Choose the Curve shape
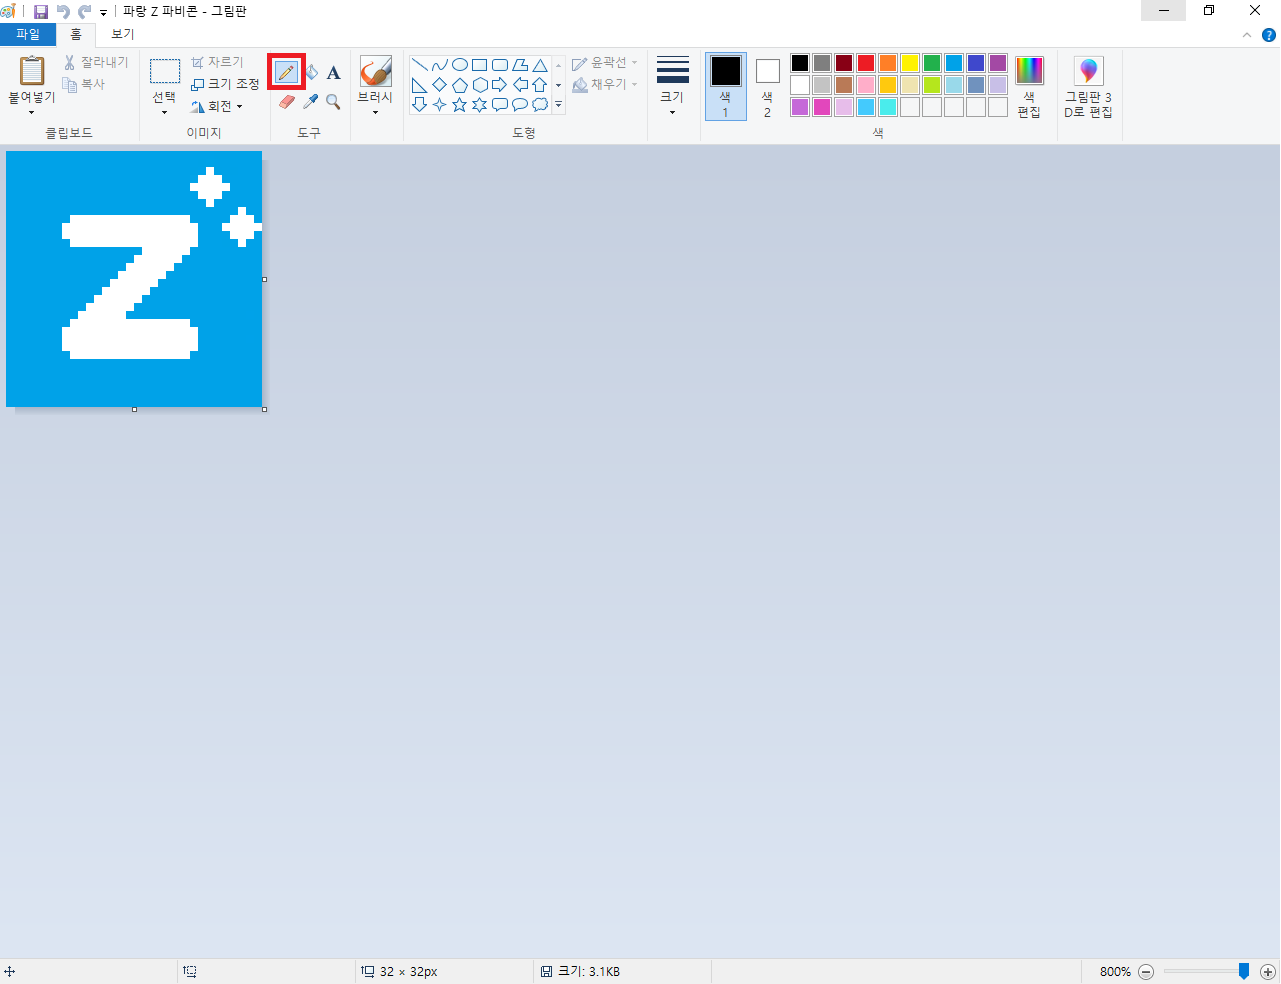This screenshot has width=1281, height=984. coord(440,65)
